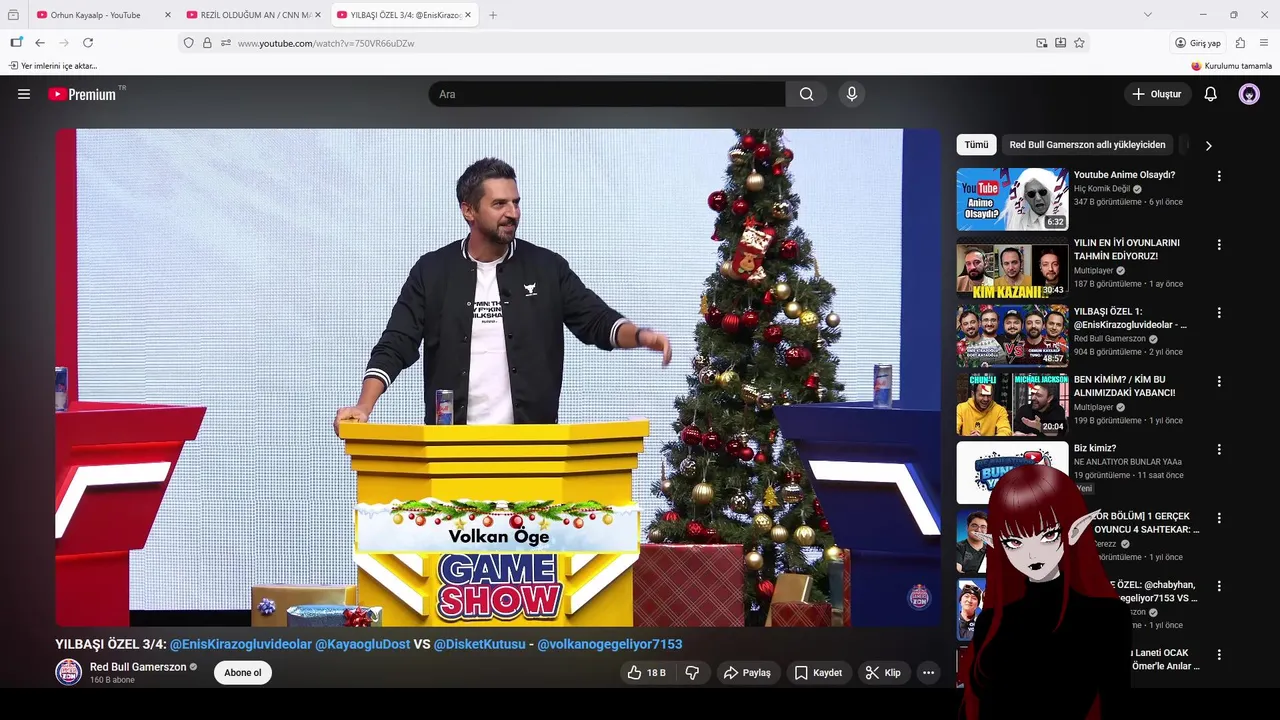Open more actions ellipsis under video

coord(928,673)
